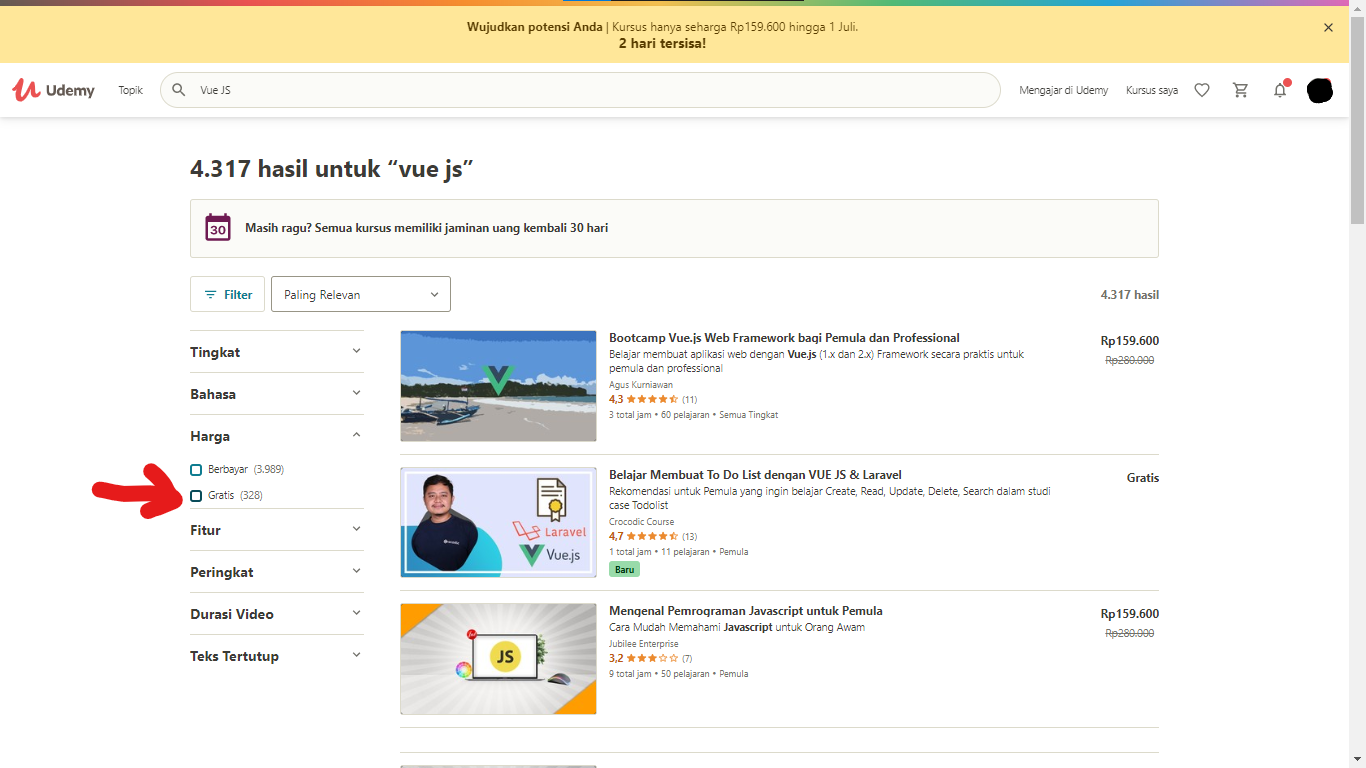The height and width of the screenshot is (768, 1366).
Task: Expand the Peringkat filter section
Action: (277, 572)
